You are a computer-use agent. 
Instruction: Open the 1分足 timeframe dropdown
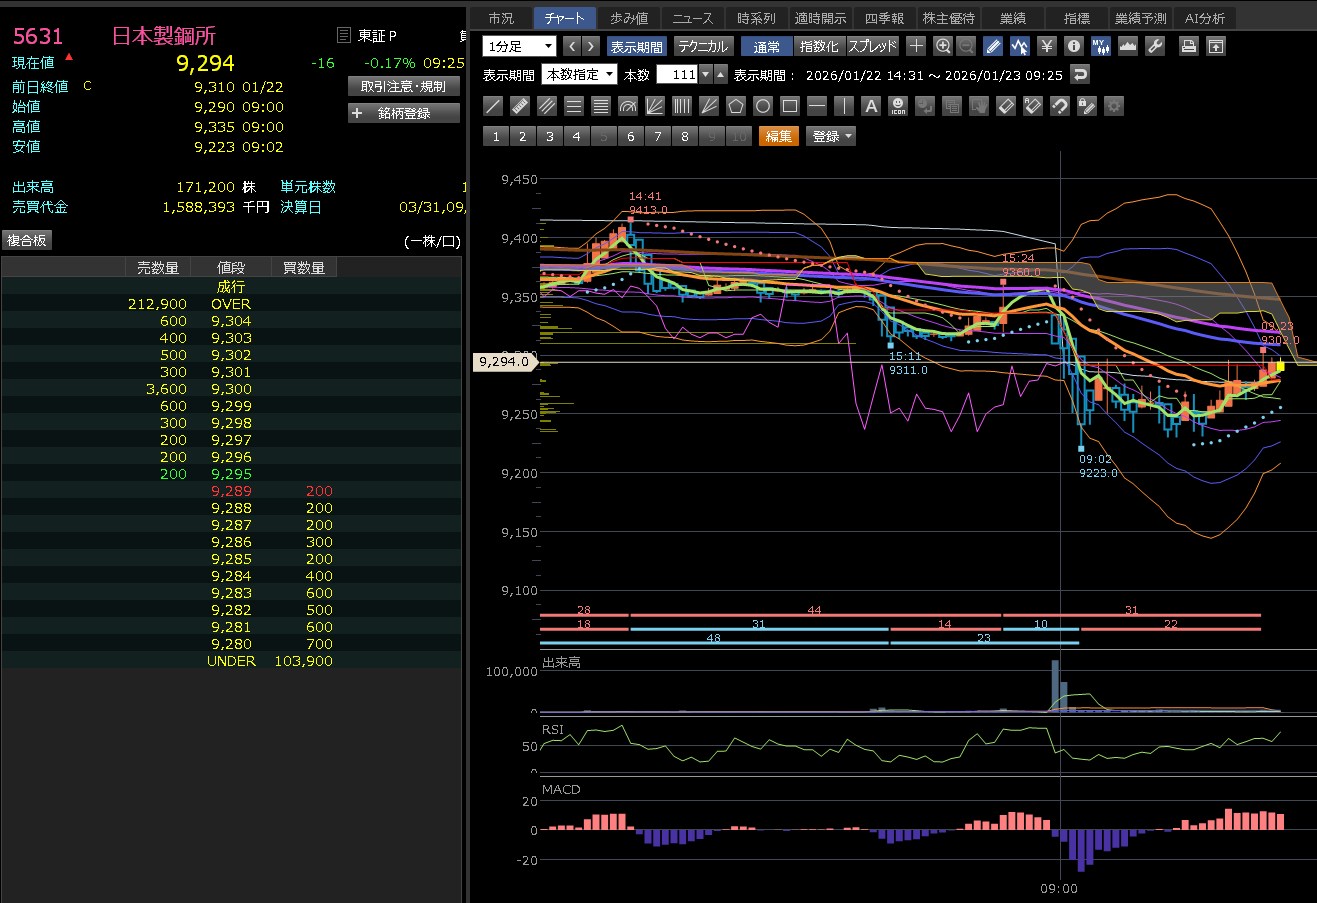[519, 46]
